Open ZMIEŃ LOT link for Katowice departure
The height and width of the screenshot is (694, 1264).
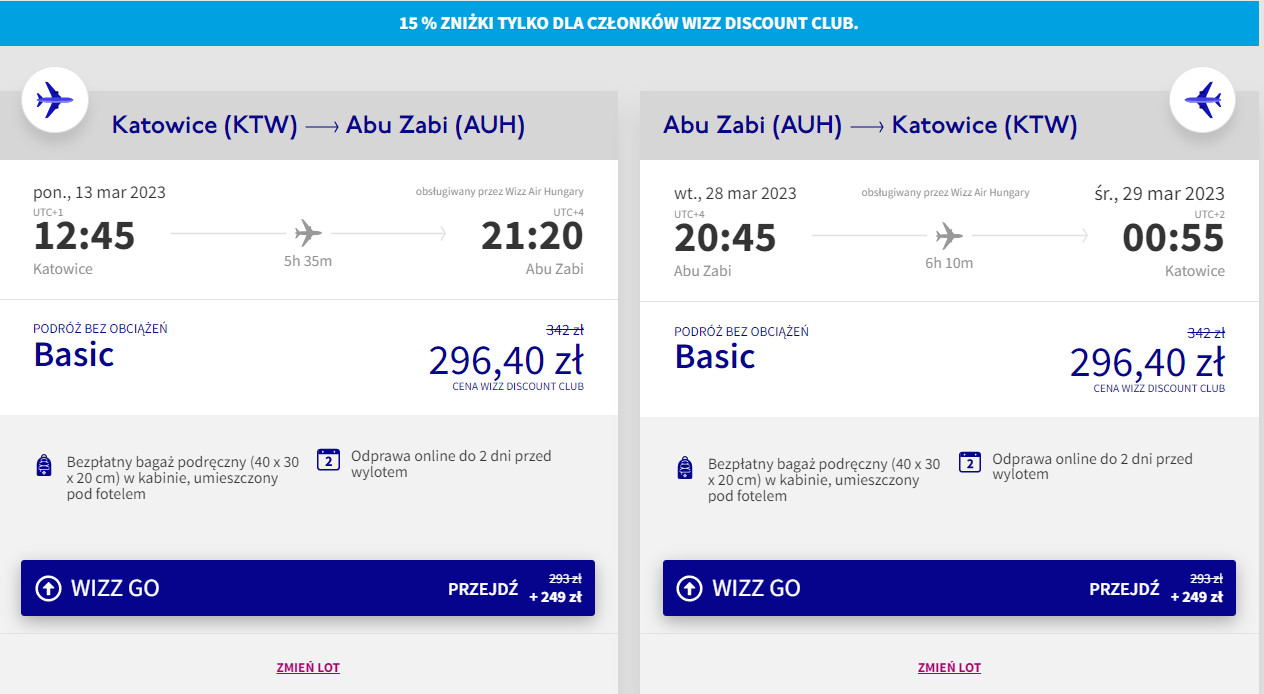click(308, 667)
